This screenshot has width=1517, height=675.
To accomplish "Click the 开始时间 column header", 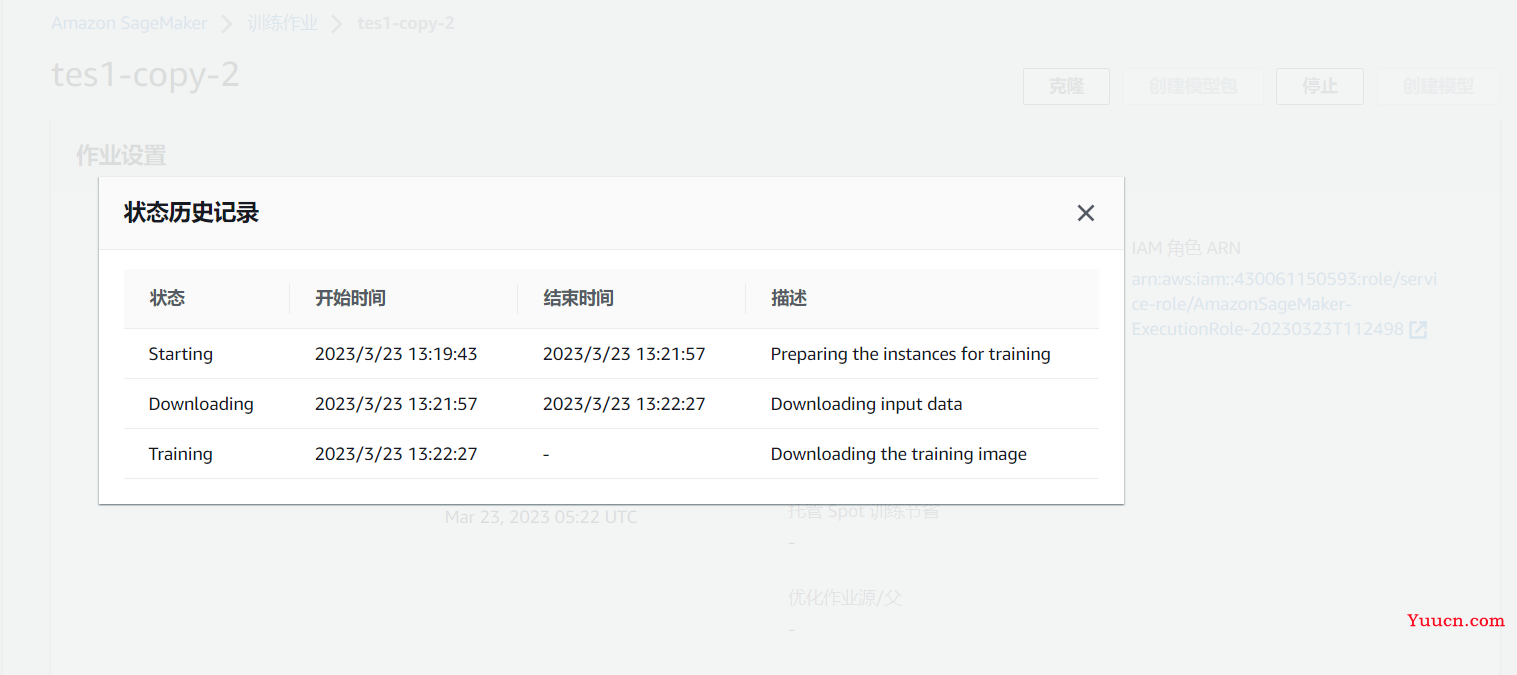I will (x=350, y=298).
